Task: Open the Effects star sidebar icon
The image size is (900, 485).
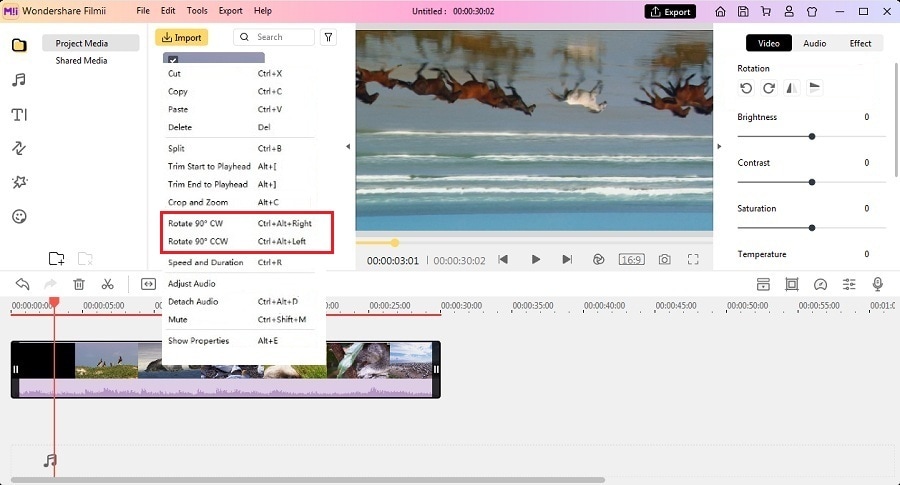Action: pos(19,182)
